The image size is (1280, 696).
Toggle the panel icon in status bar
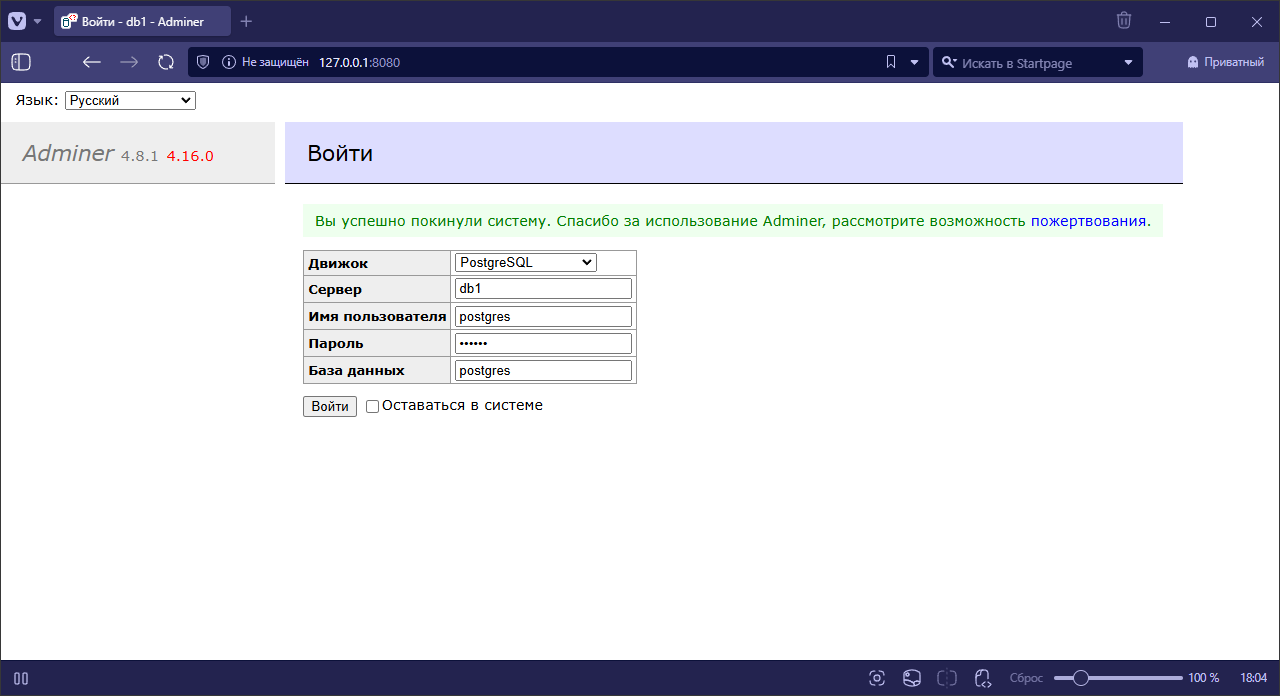21,678
